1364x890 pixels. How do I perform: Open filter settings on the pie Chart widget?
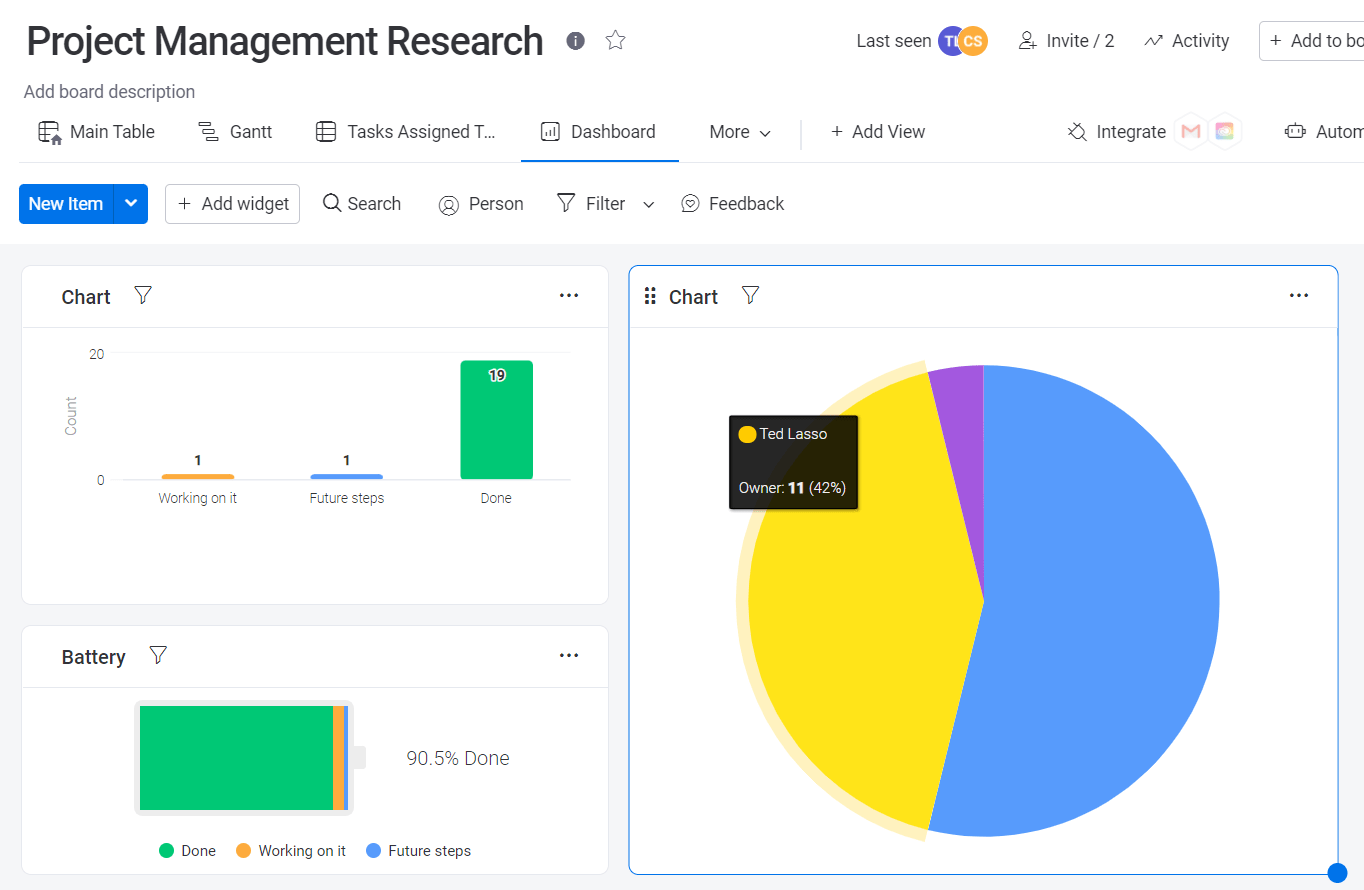tap(750, 296)
